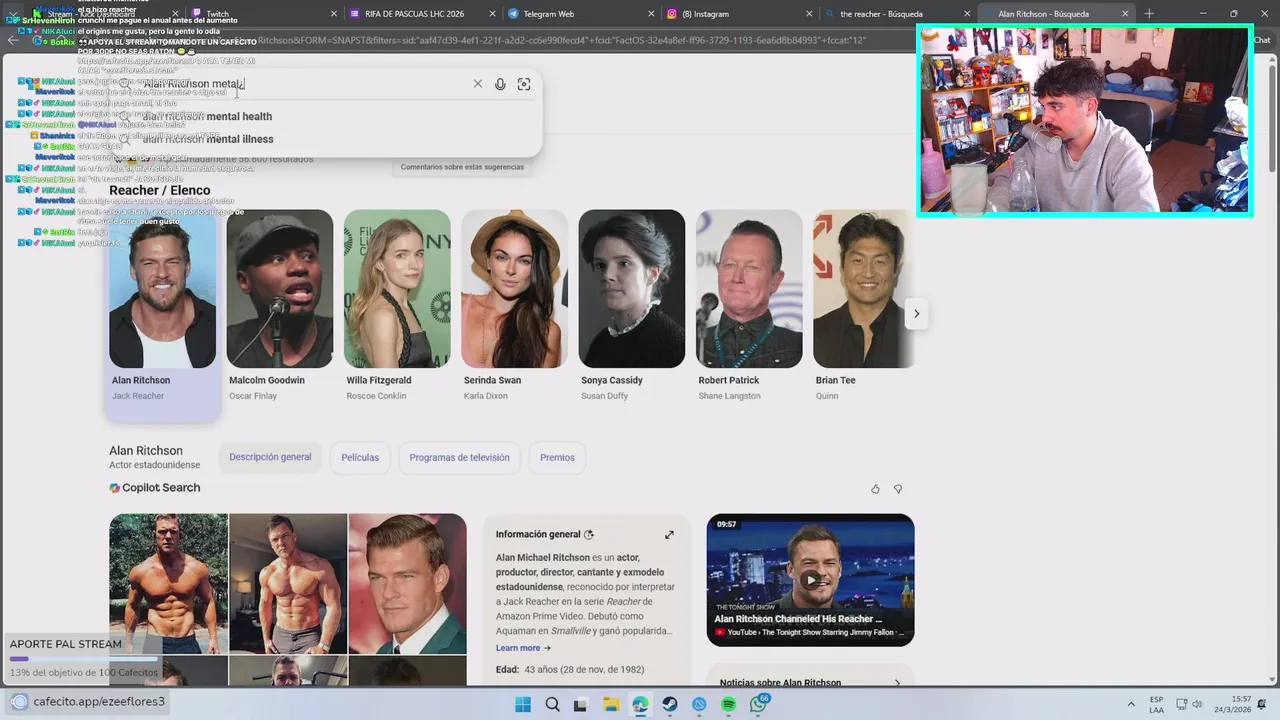Image resolution: width=1280 pixels, height=720 pixels.
Task: Click the Copilot Search logo
Action: [x=155, y=488]
